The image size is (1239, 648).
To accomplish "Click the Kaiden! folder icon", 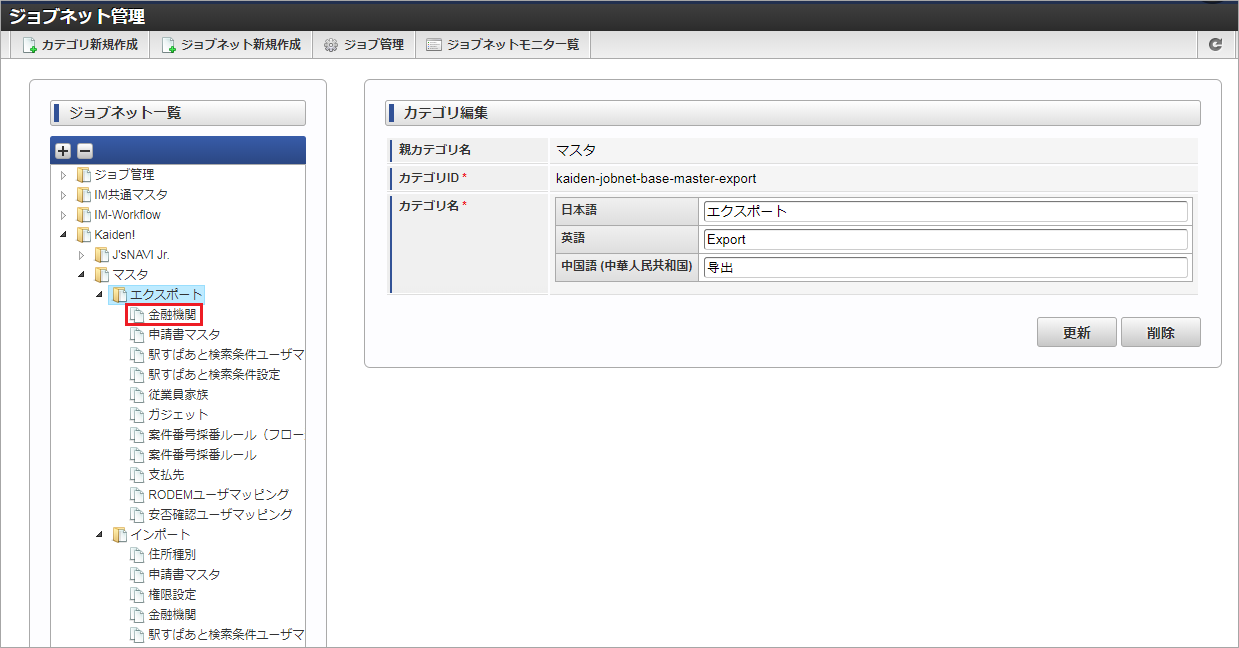I will pyautogui.click(x=84, y=235).
